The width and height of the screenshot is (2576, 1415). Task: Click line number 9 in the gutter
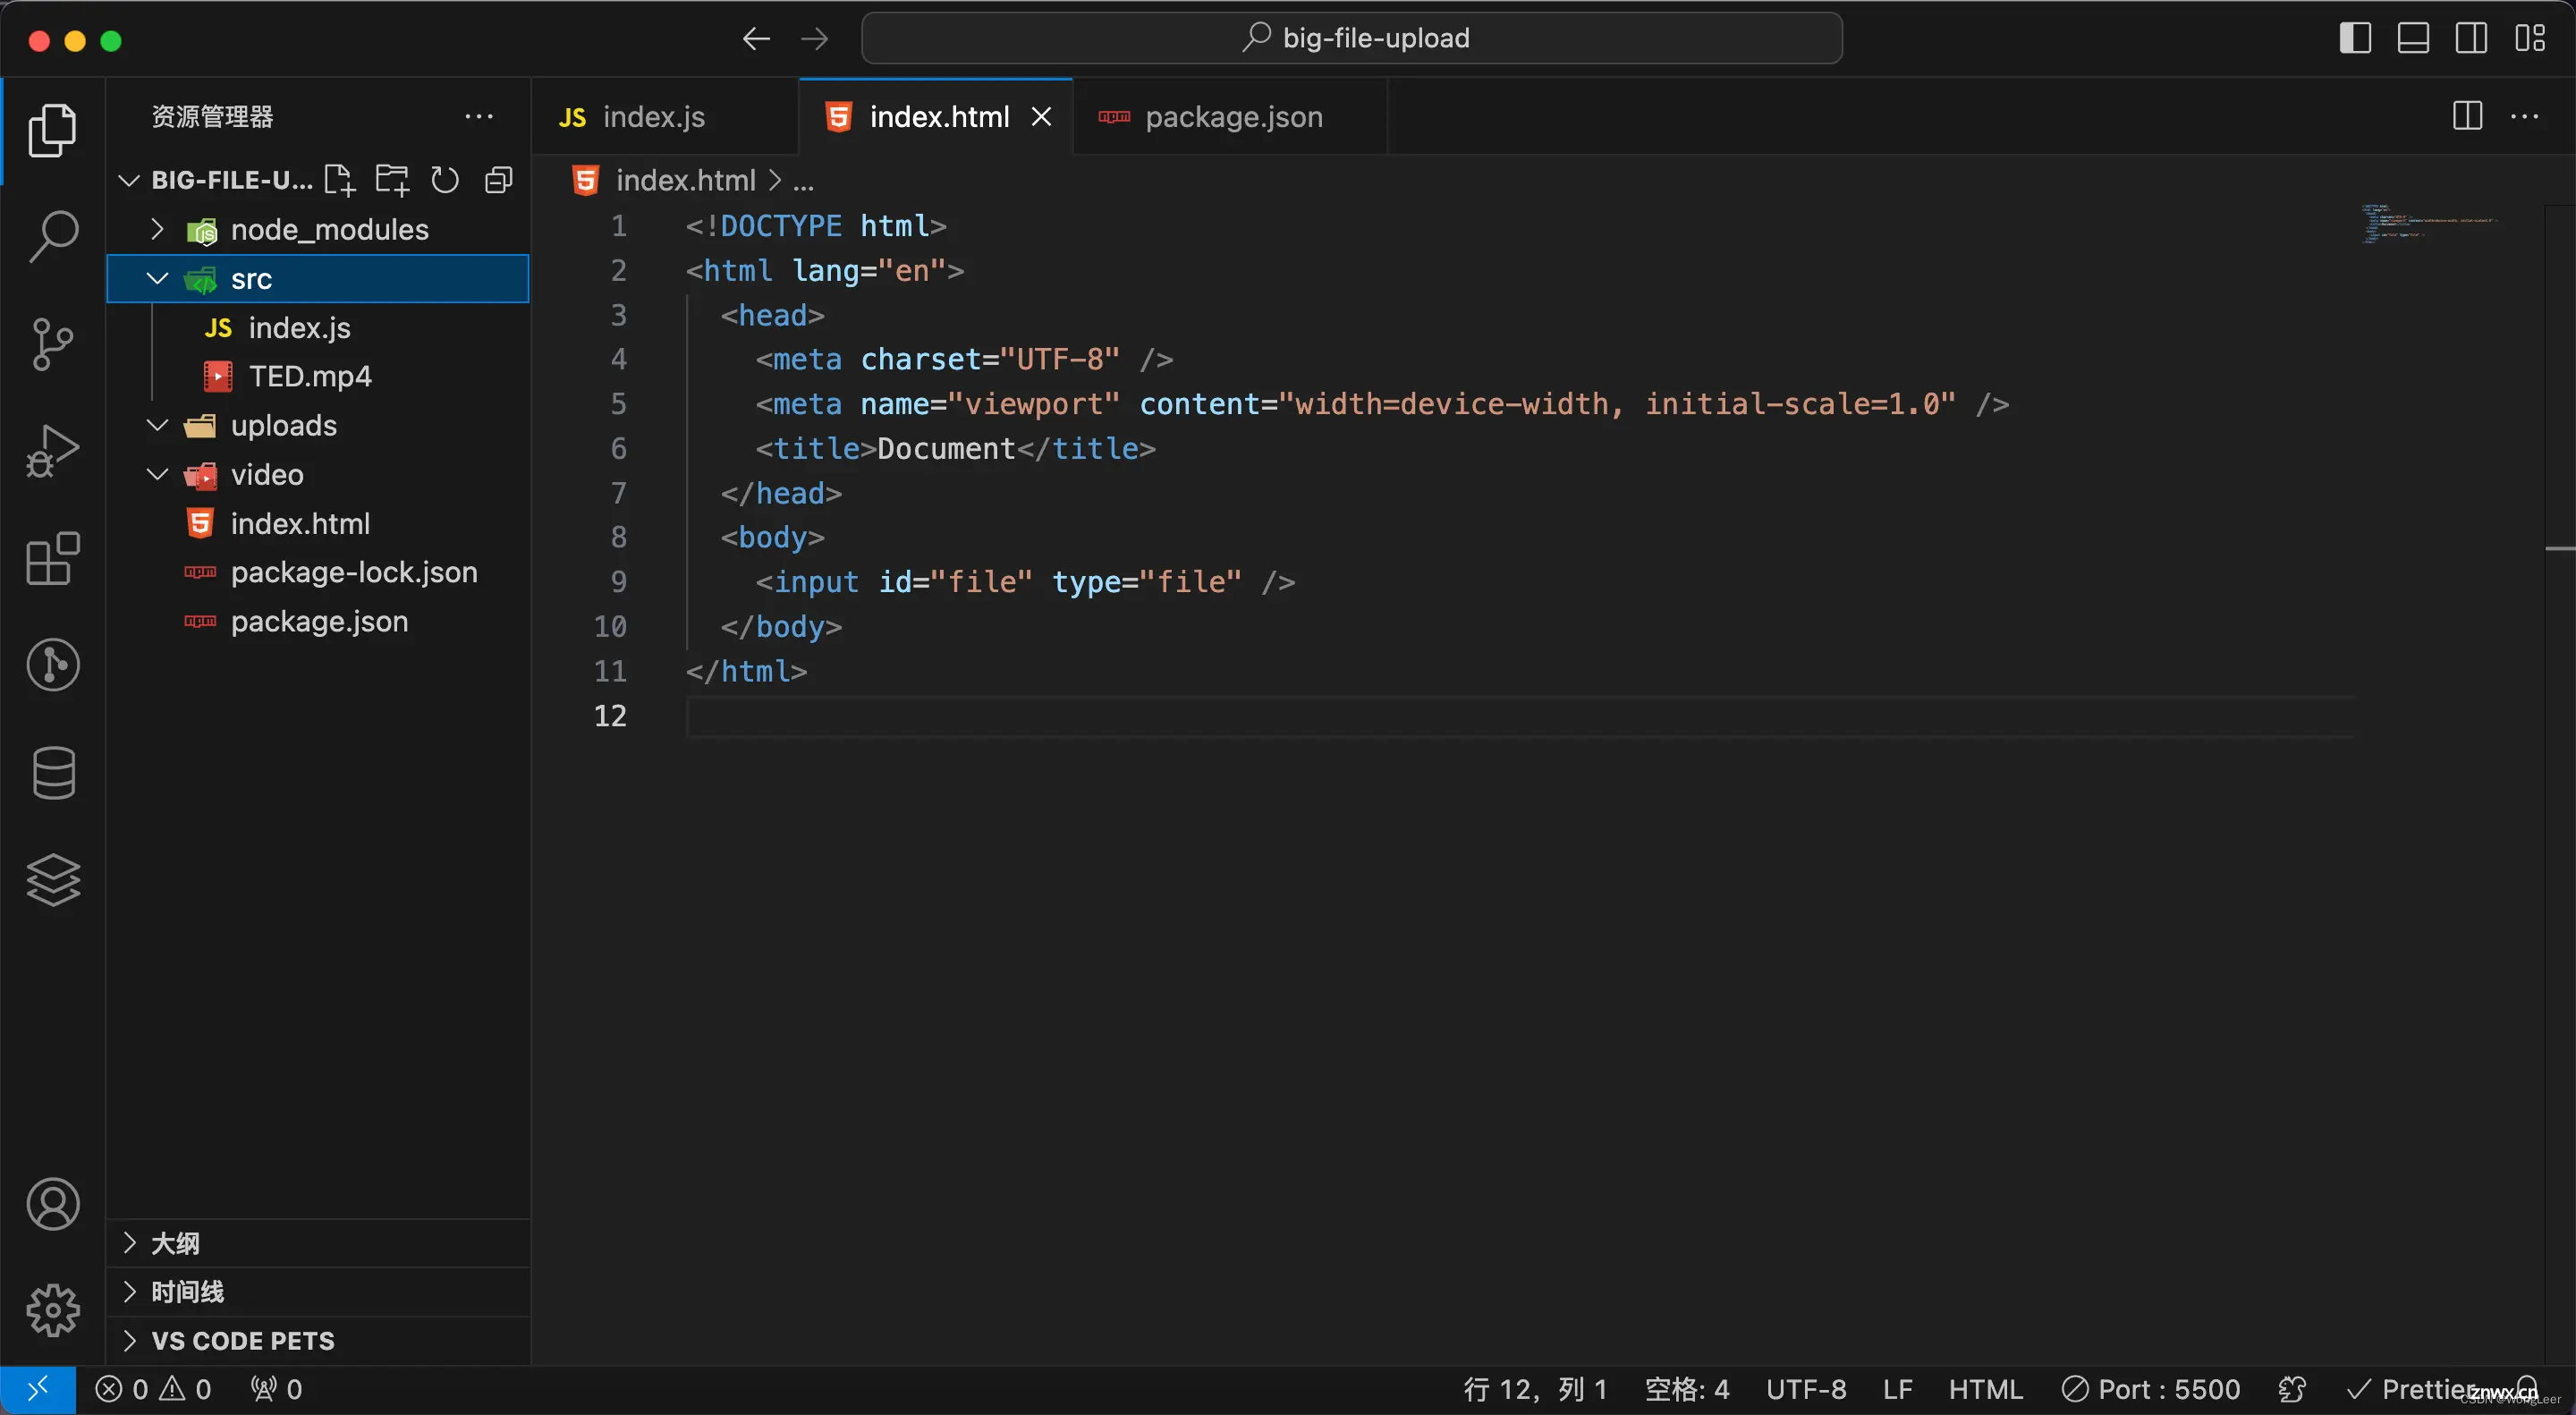click(x=619, y=582)
